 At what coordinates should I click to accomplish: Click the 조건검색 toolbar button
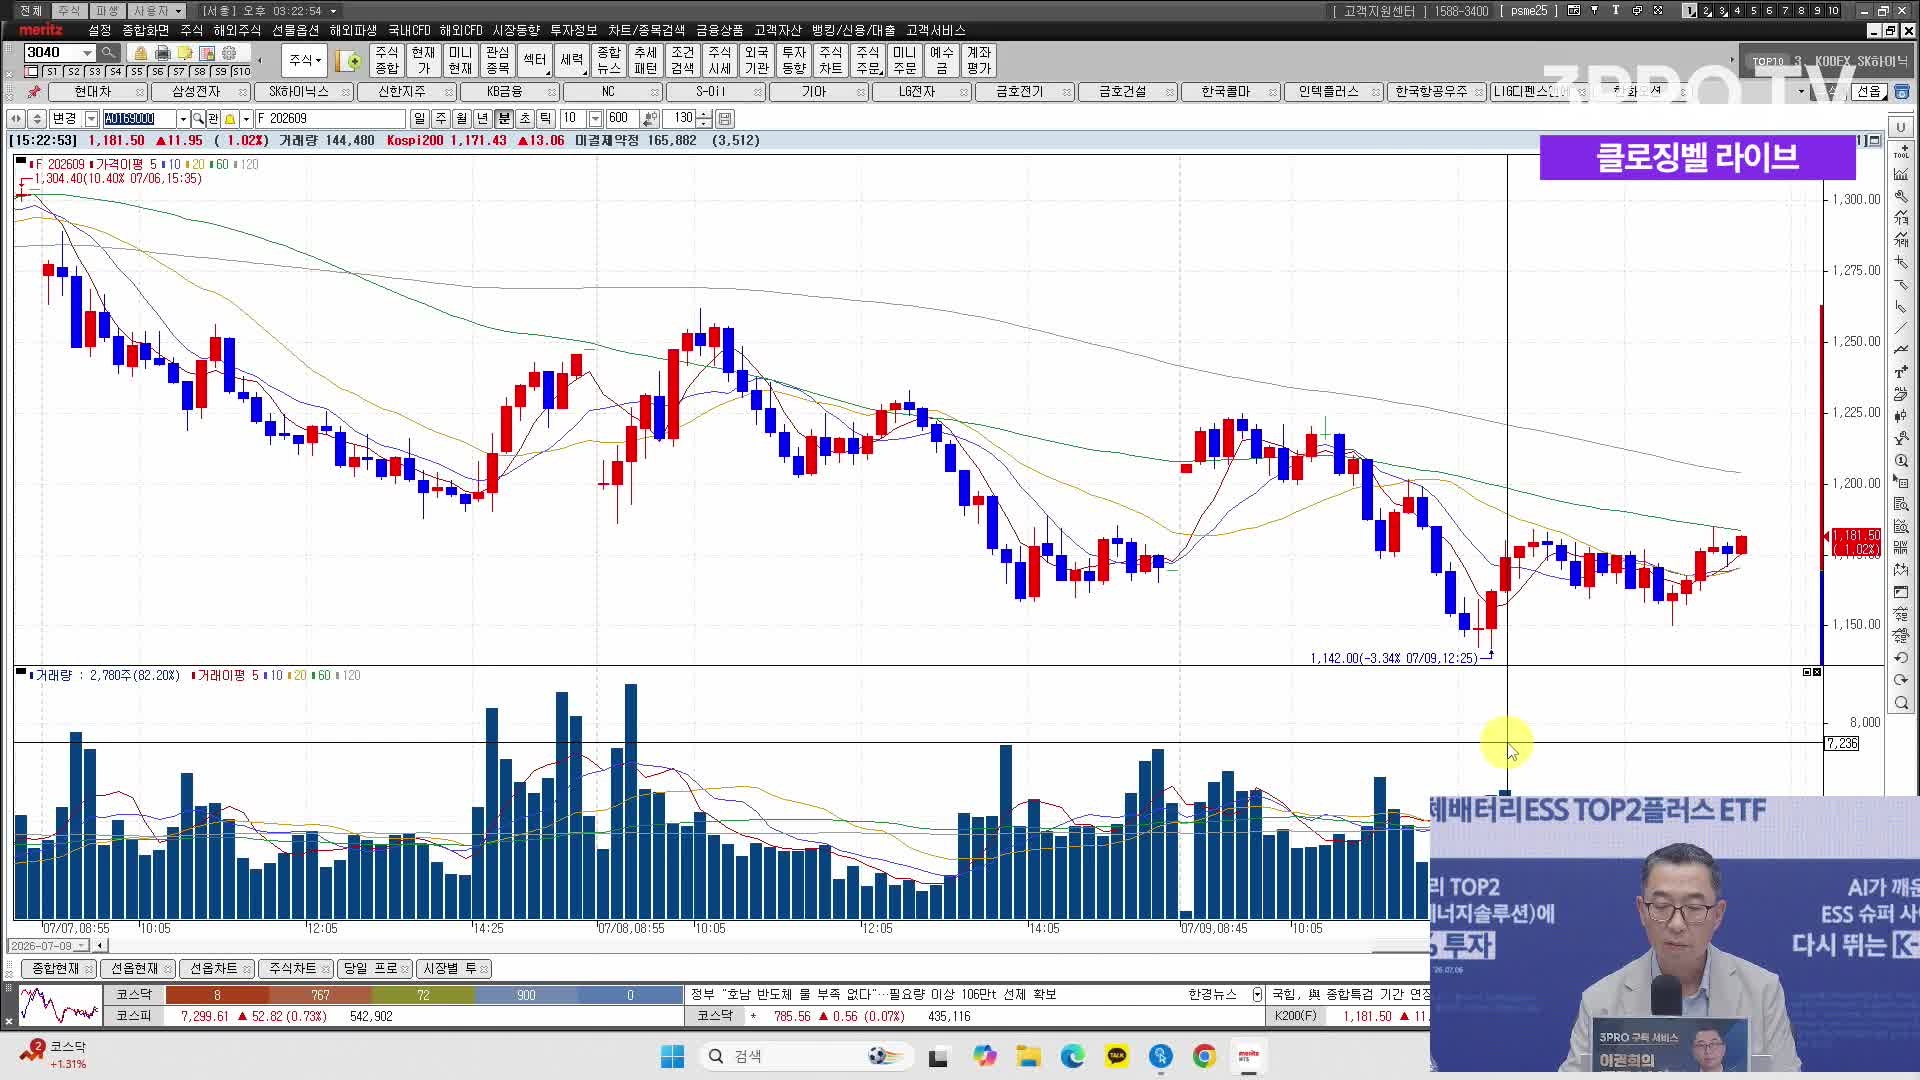[x=682, y=60]
